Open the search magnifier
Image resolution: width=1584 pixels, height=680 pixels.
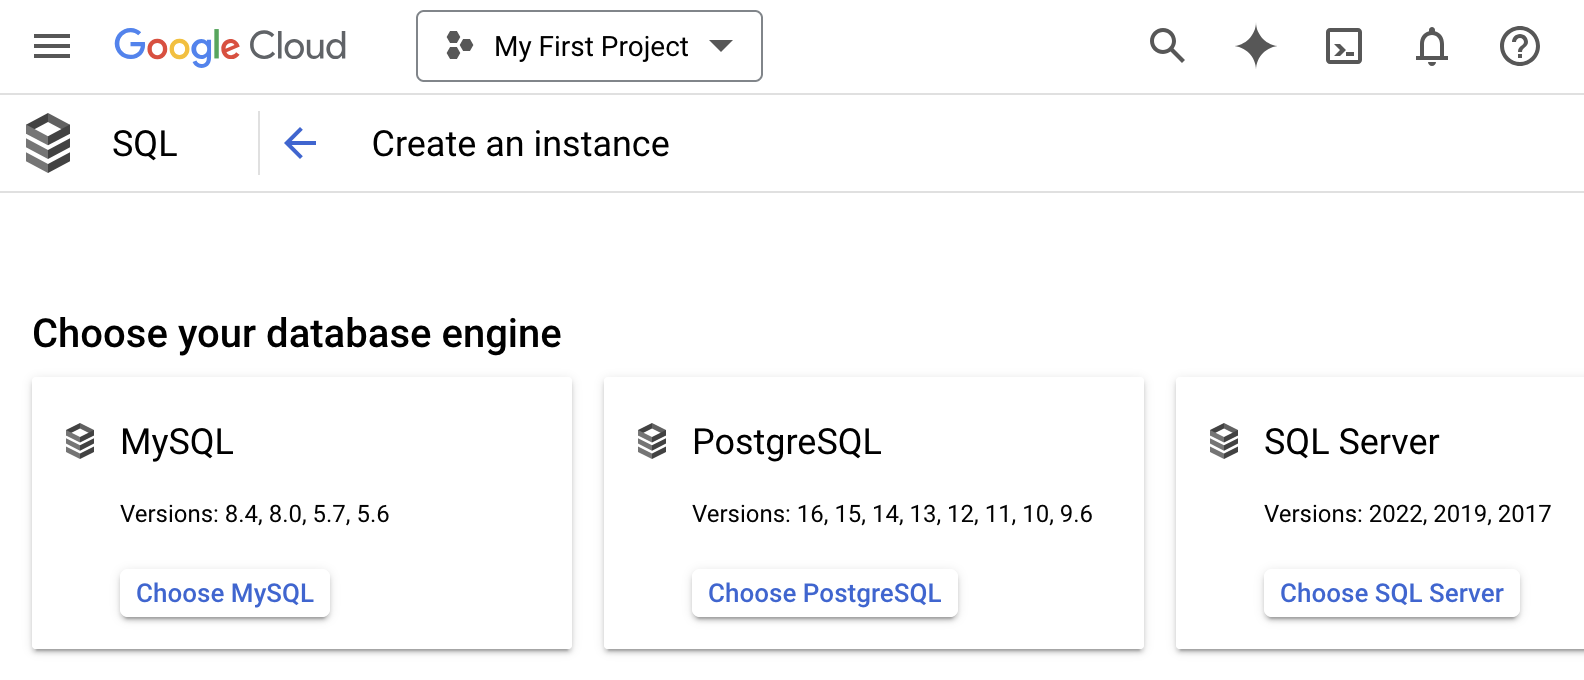click(1167, 46)
